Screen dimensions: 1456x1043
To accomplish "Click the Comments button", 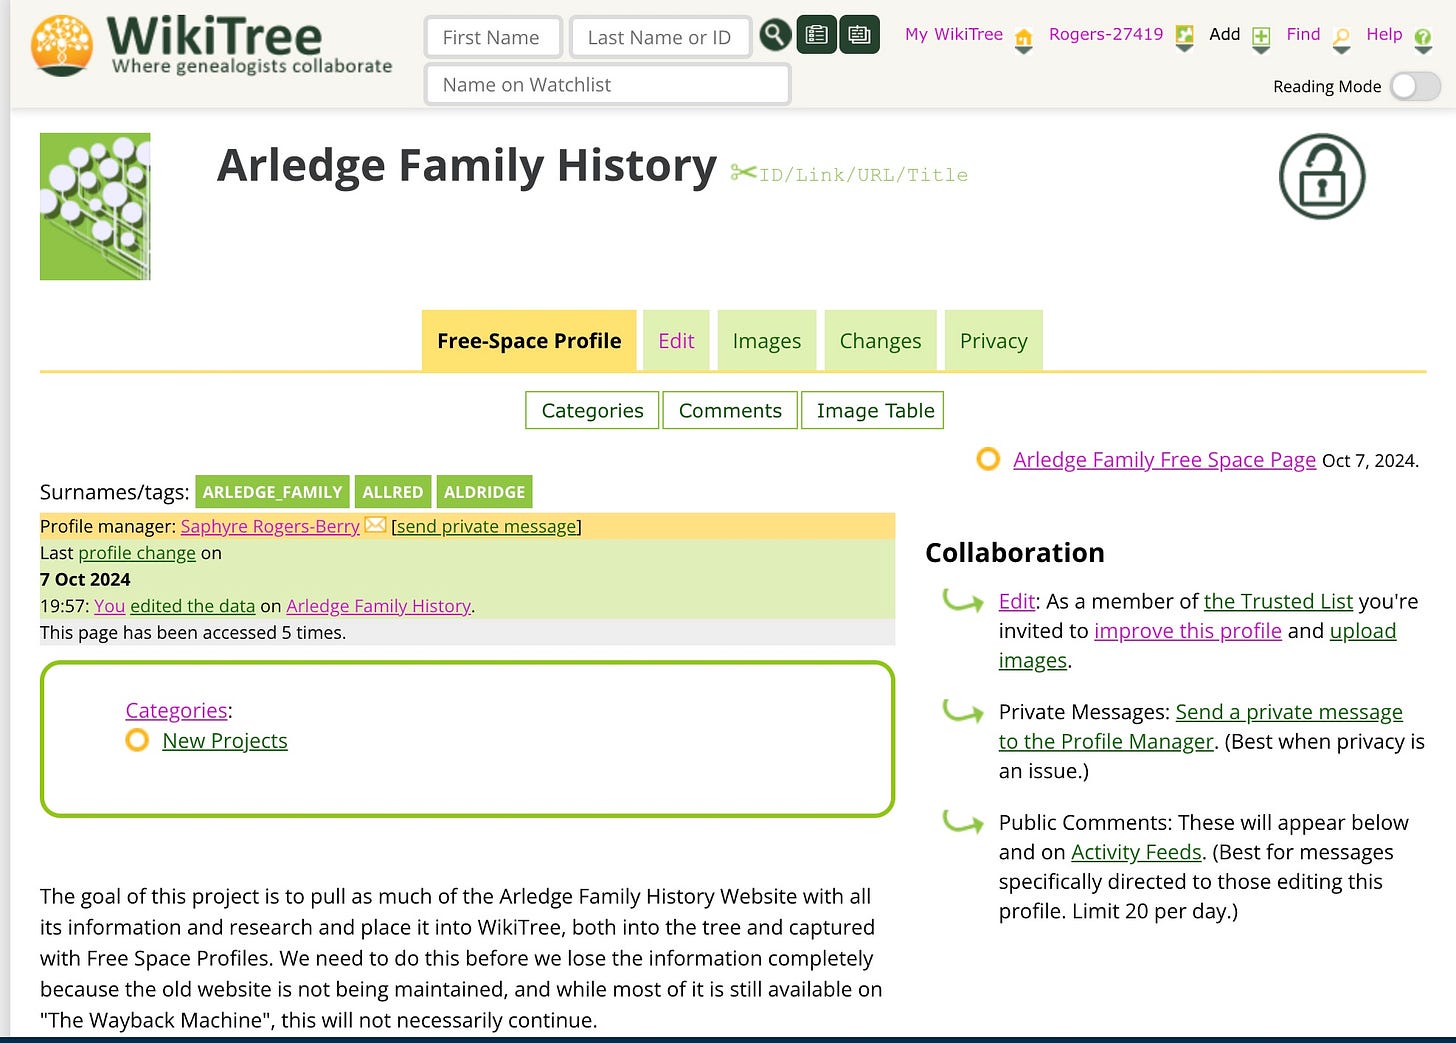I will coord(730,410).
